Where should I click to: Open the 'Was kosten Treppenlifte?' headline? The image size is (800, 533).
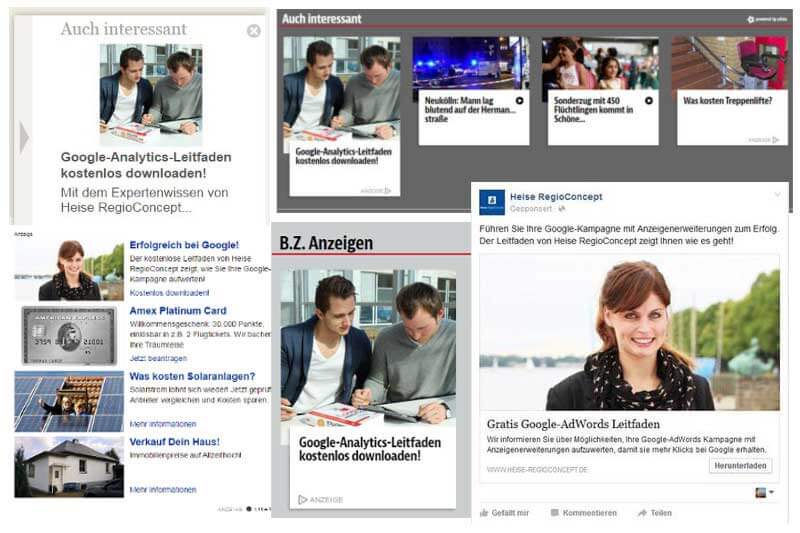click(728, 101)
